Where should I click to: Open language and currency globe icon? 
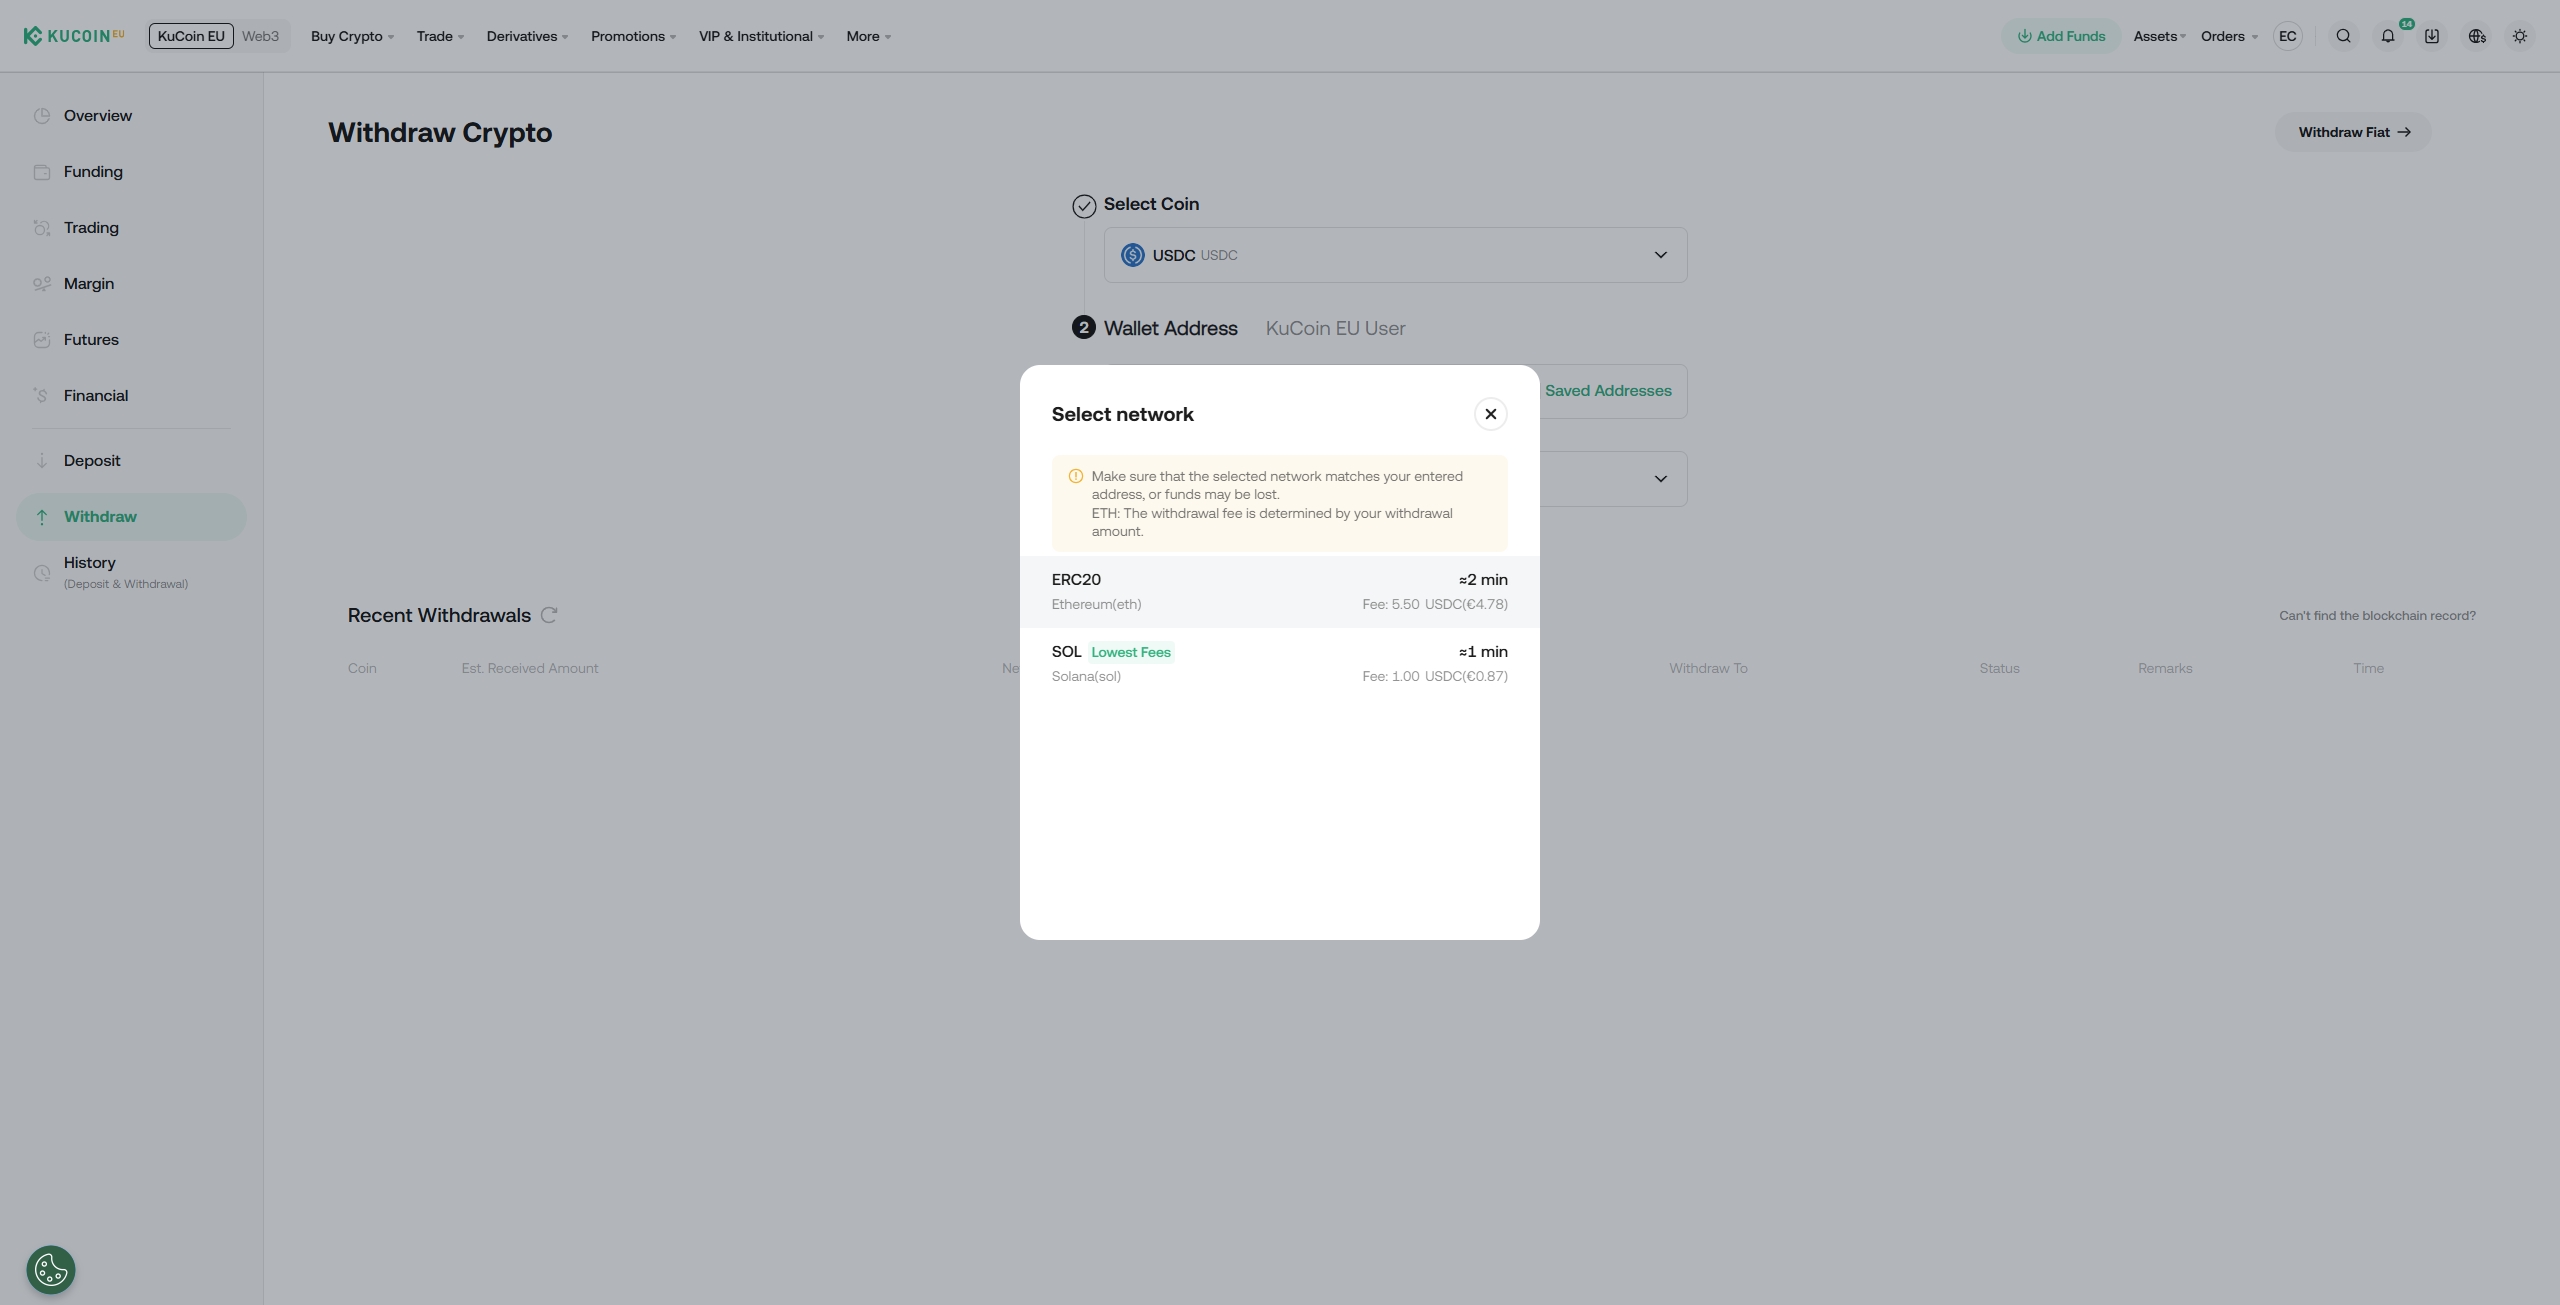2477,36
